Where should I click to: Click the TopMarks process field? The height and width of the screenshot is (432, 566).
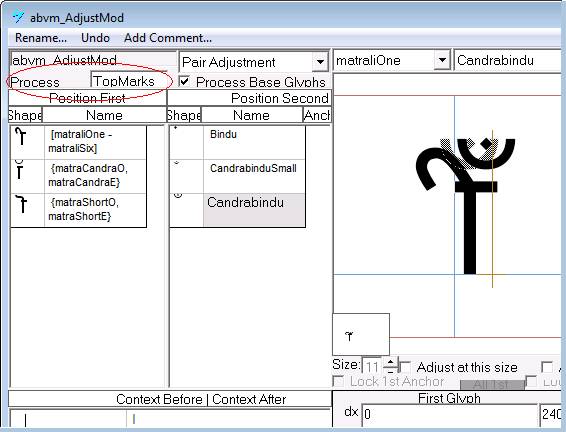[x=129, y=81]
